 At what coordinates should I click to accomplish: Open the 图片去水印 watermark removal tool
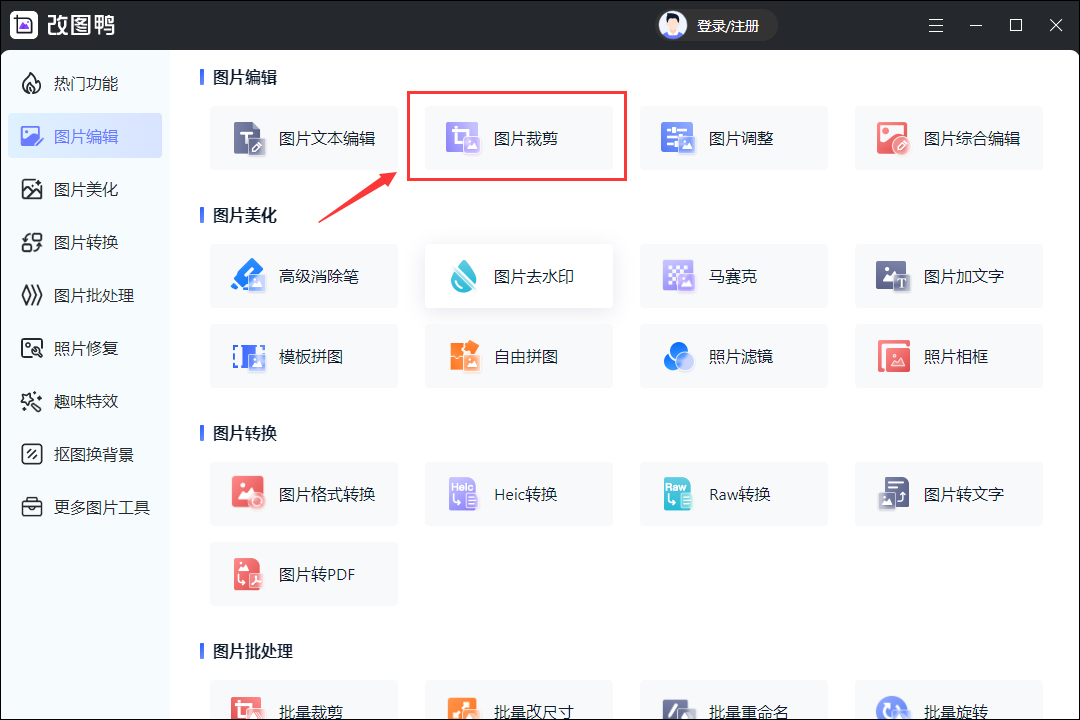(x=518, y=276)
